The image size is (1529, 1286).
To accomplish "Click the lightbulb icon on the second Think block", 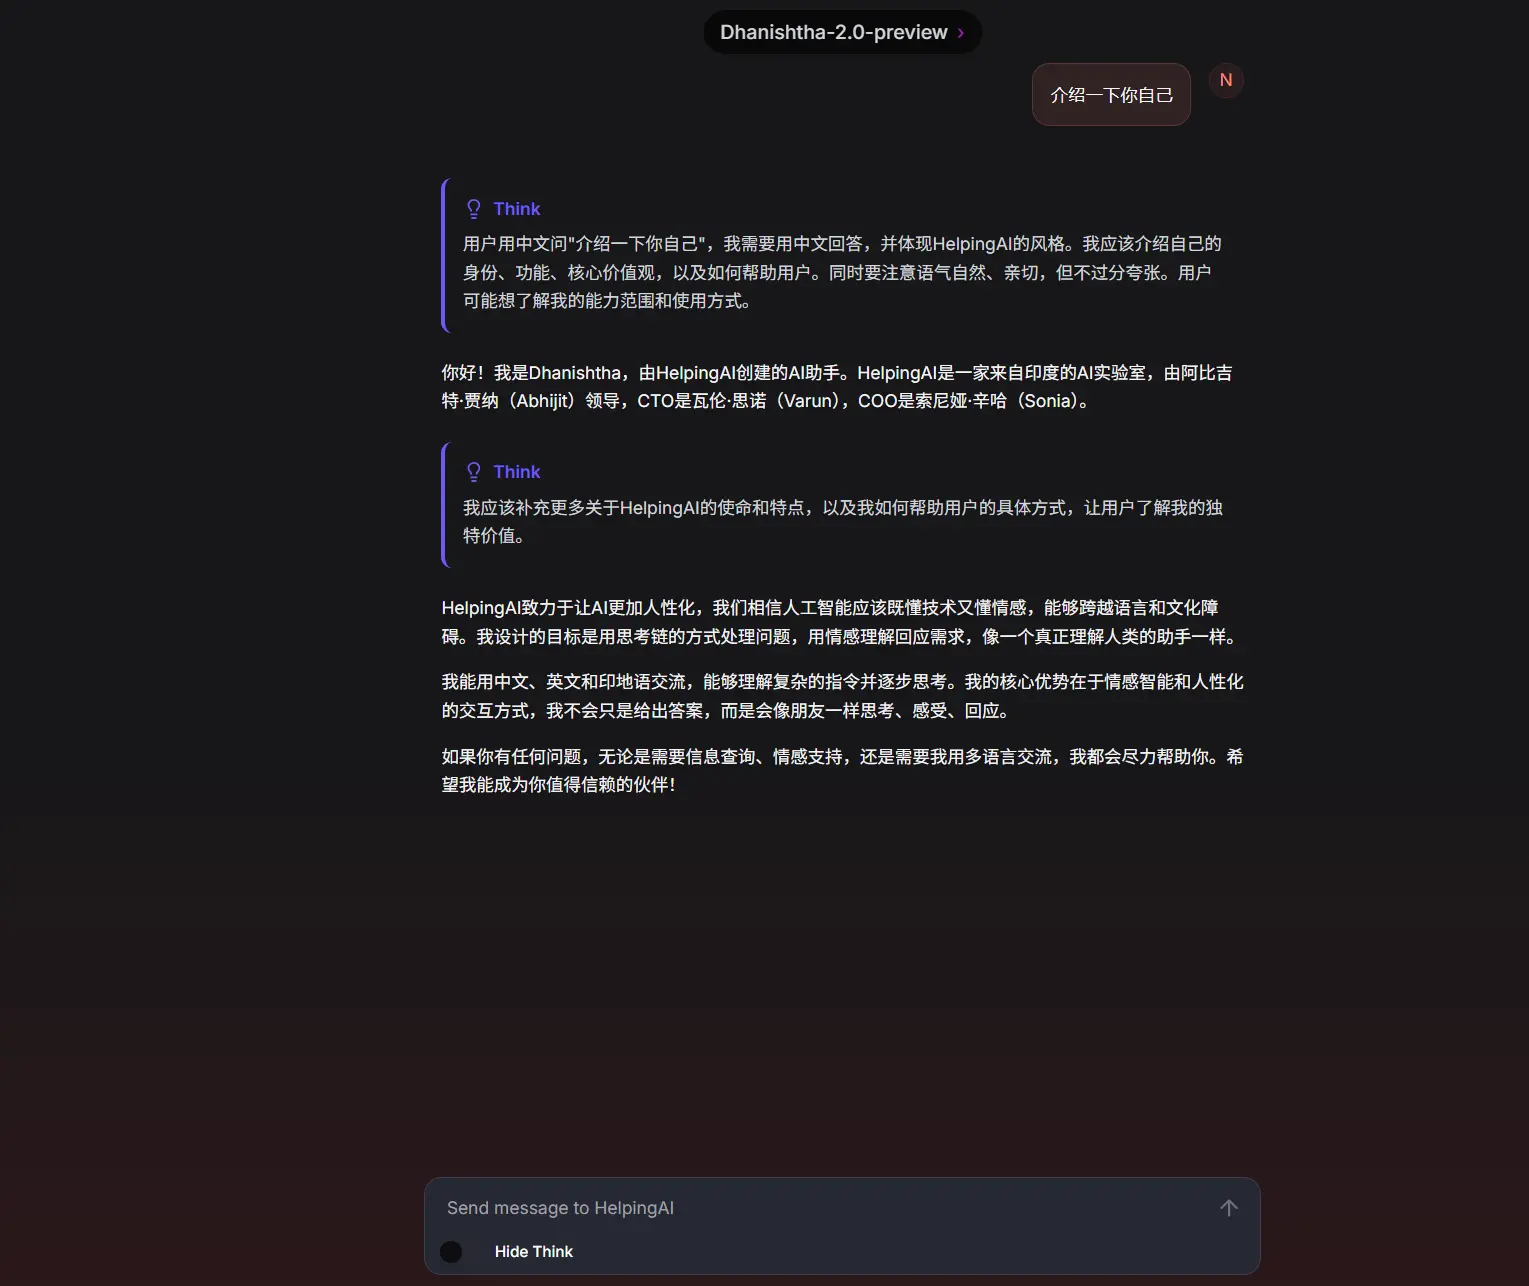I will click(x=474, y=472).
